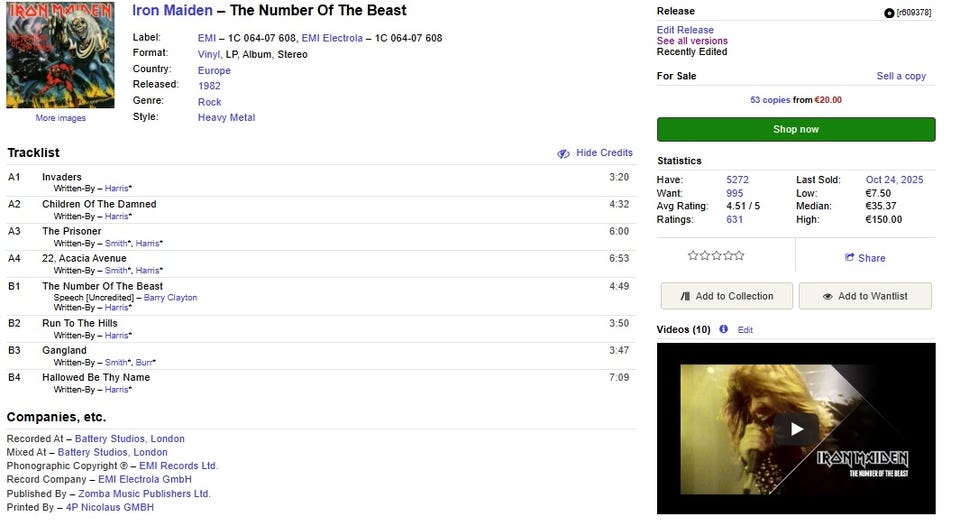Click Smith writer link under The Prisoner

[x=116, y=244]
